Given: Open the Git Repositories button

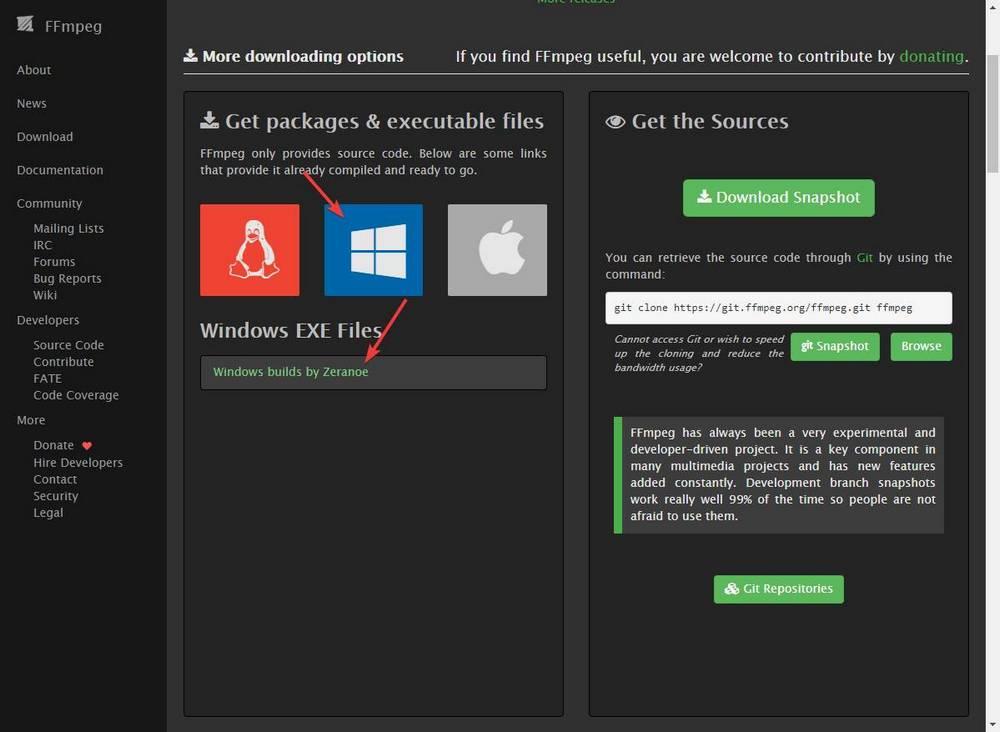Looking at the screenshot, I should pos(779,589).
